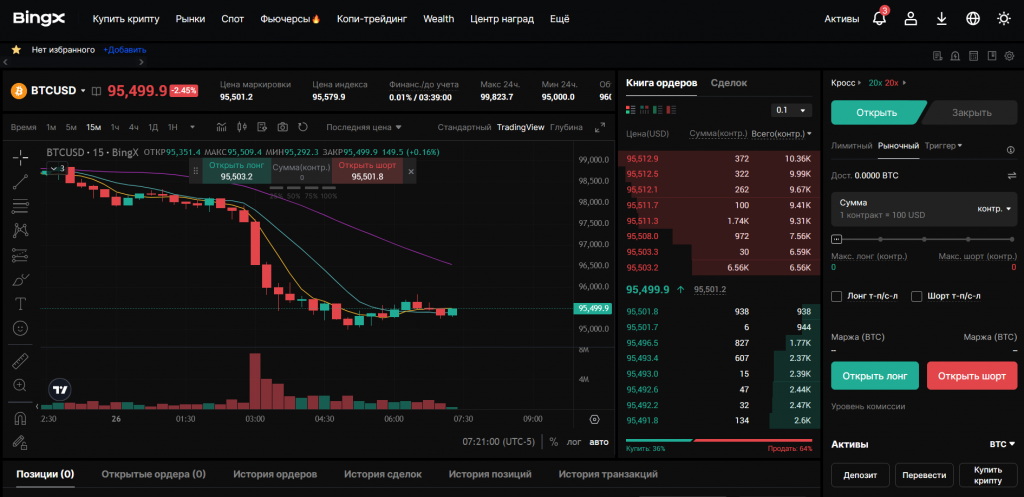This screenshot has height=497, width=1024.
Task: Select the trend line drawing tool
Action: (x=20, y=182)
